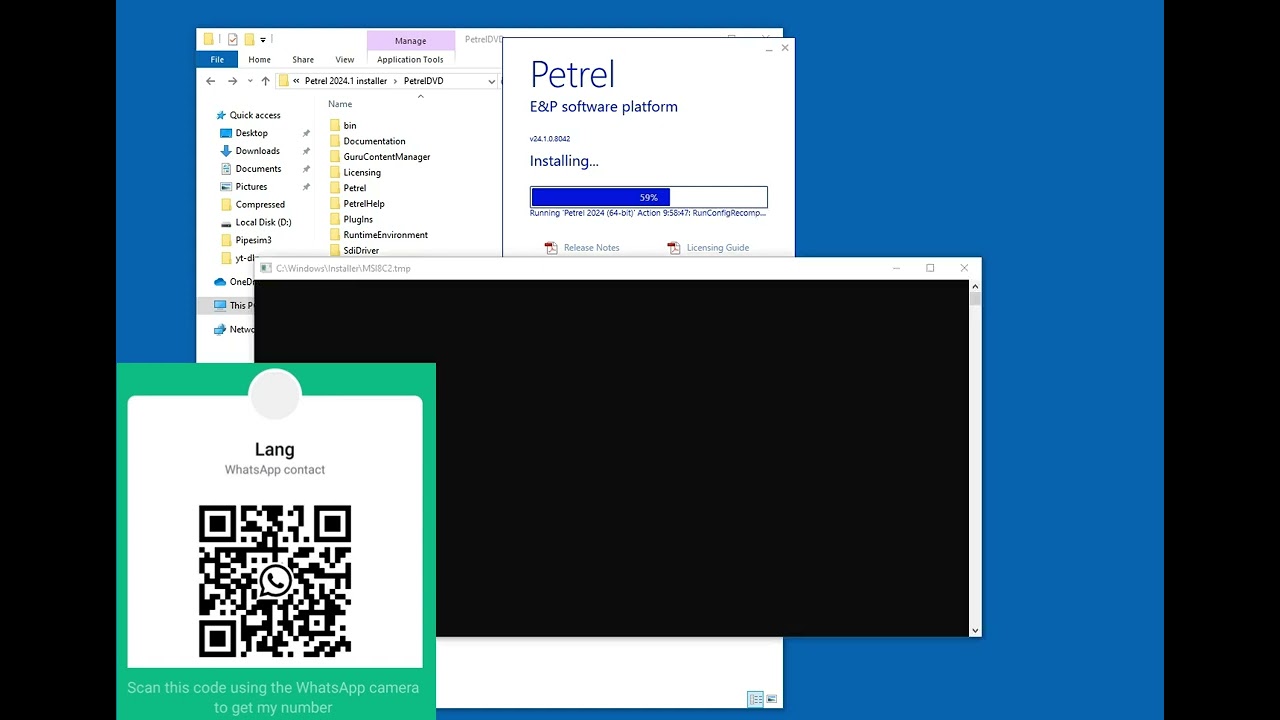The image size is (1280, 720).
Task: Unpin Documents using its pin icon
Action: [x=306, y=169]
